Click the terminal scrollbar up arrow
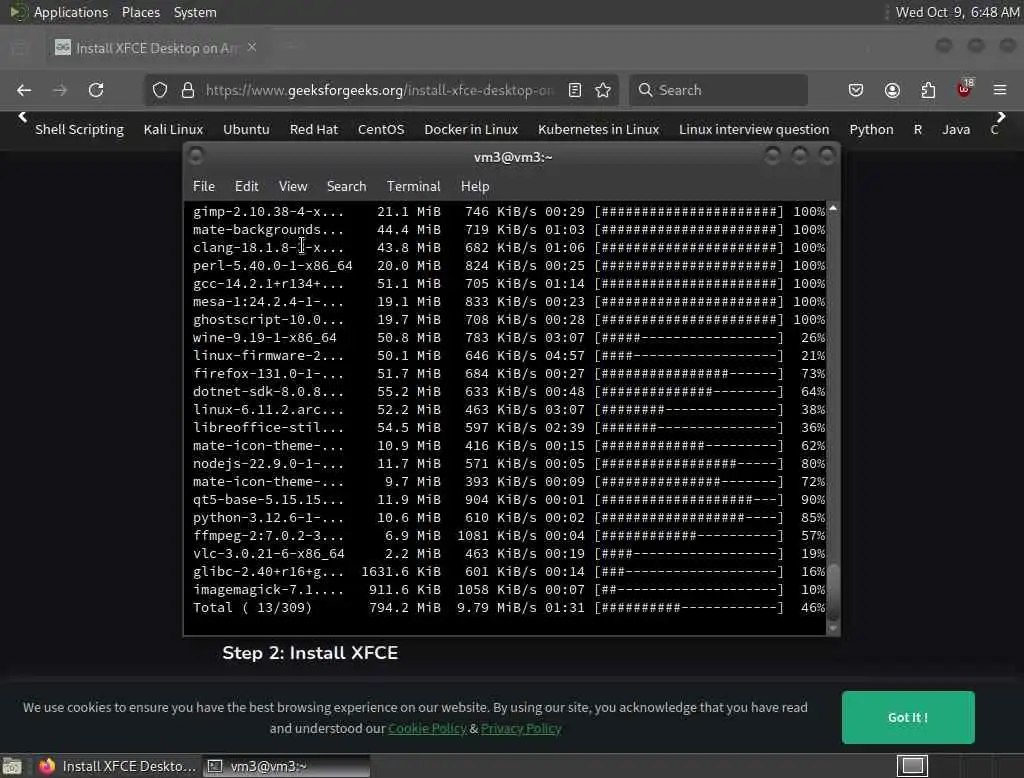The height and width of the screenshot is (778, 1024). click(833, 208)
